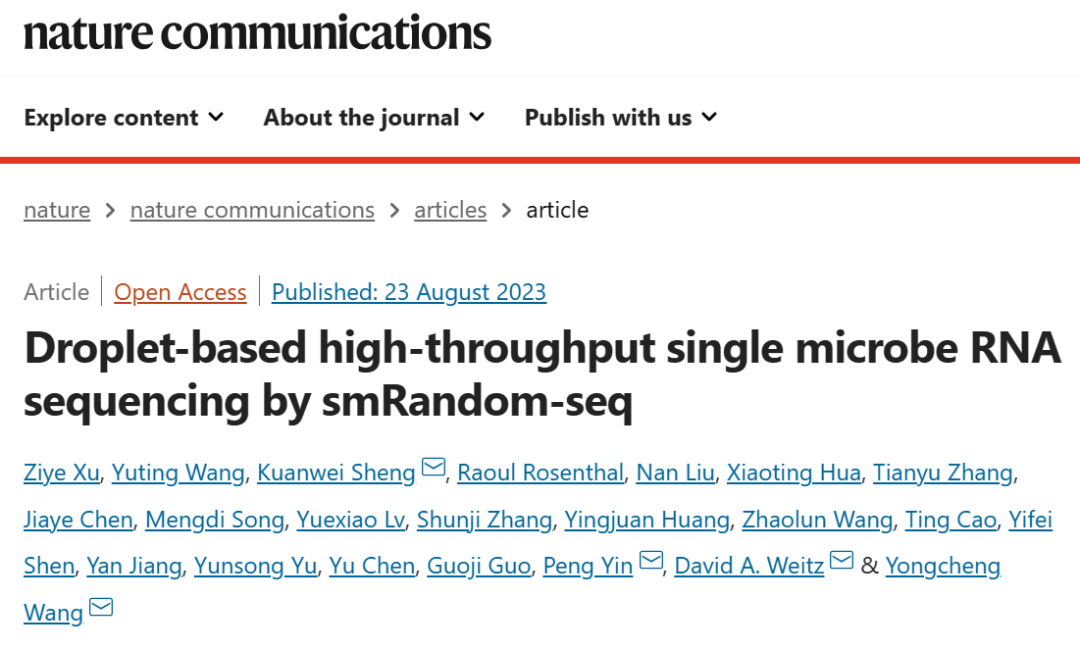Click envelope icon next to Kuanwei Sheng

(x=433, y=468)
